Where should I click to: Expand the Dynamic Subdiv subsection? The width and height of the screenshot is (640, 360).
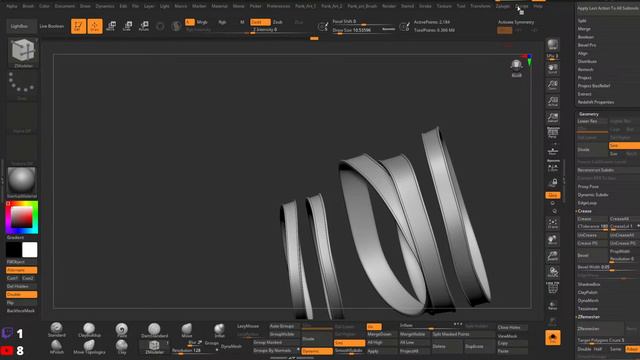[x=593, y=195]
